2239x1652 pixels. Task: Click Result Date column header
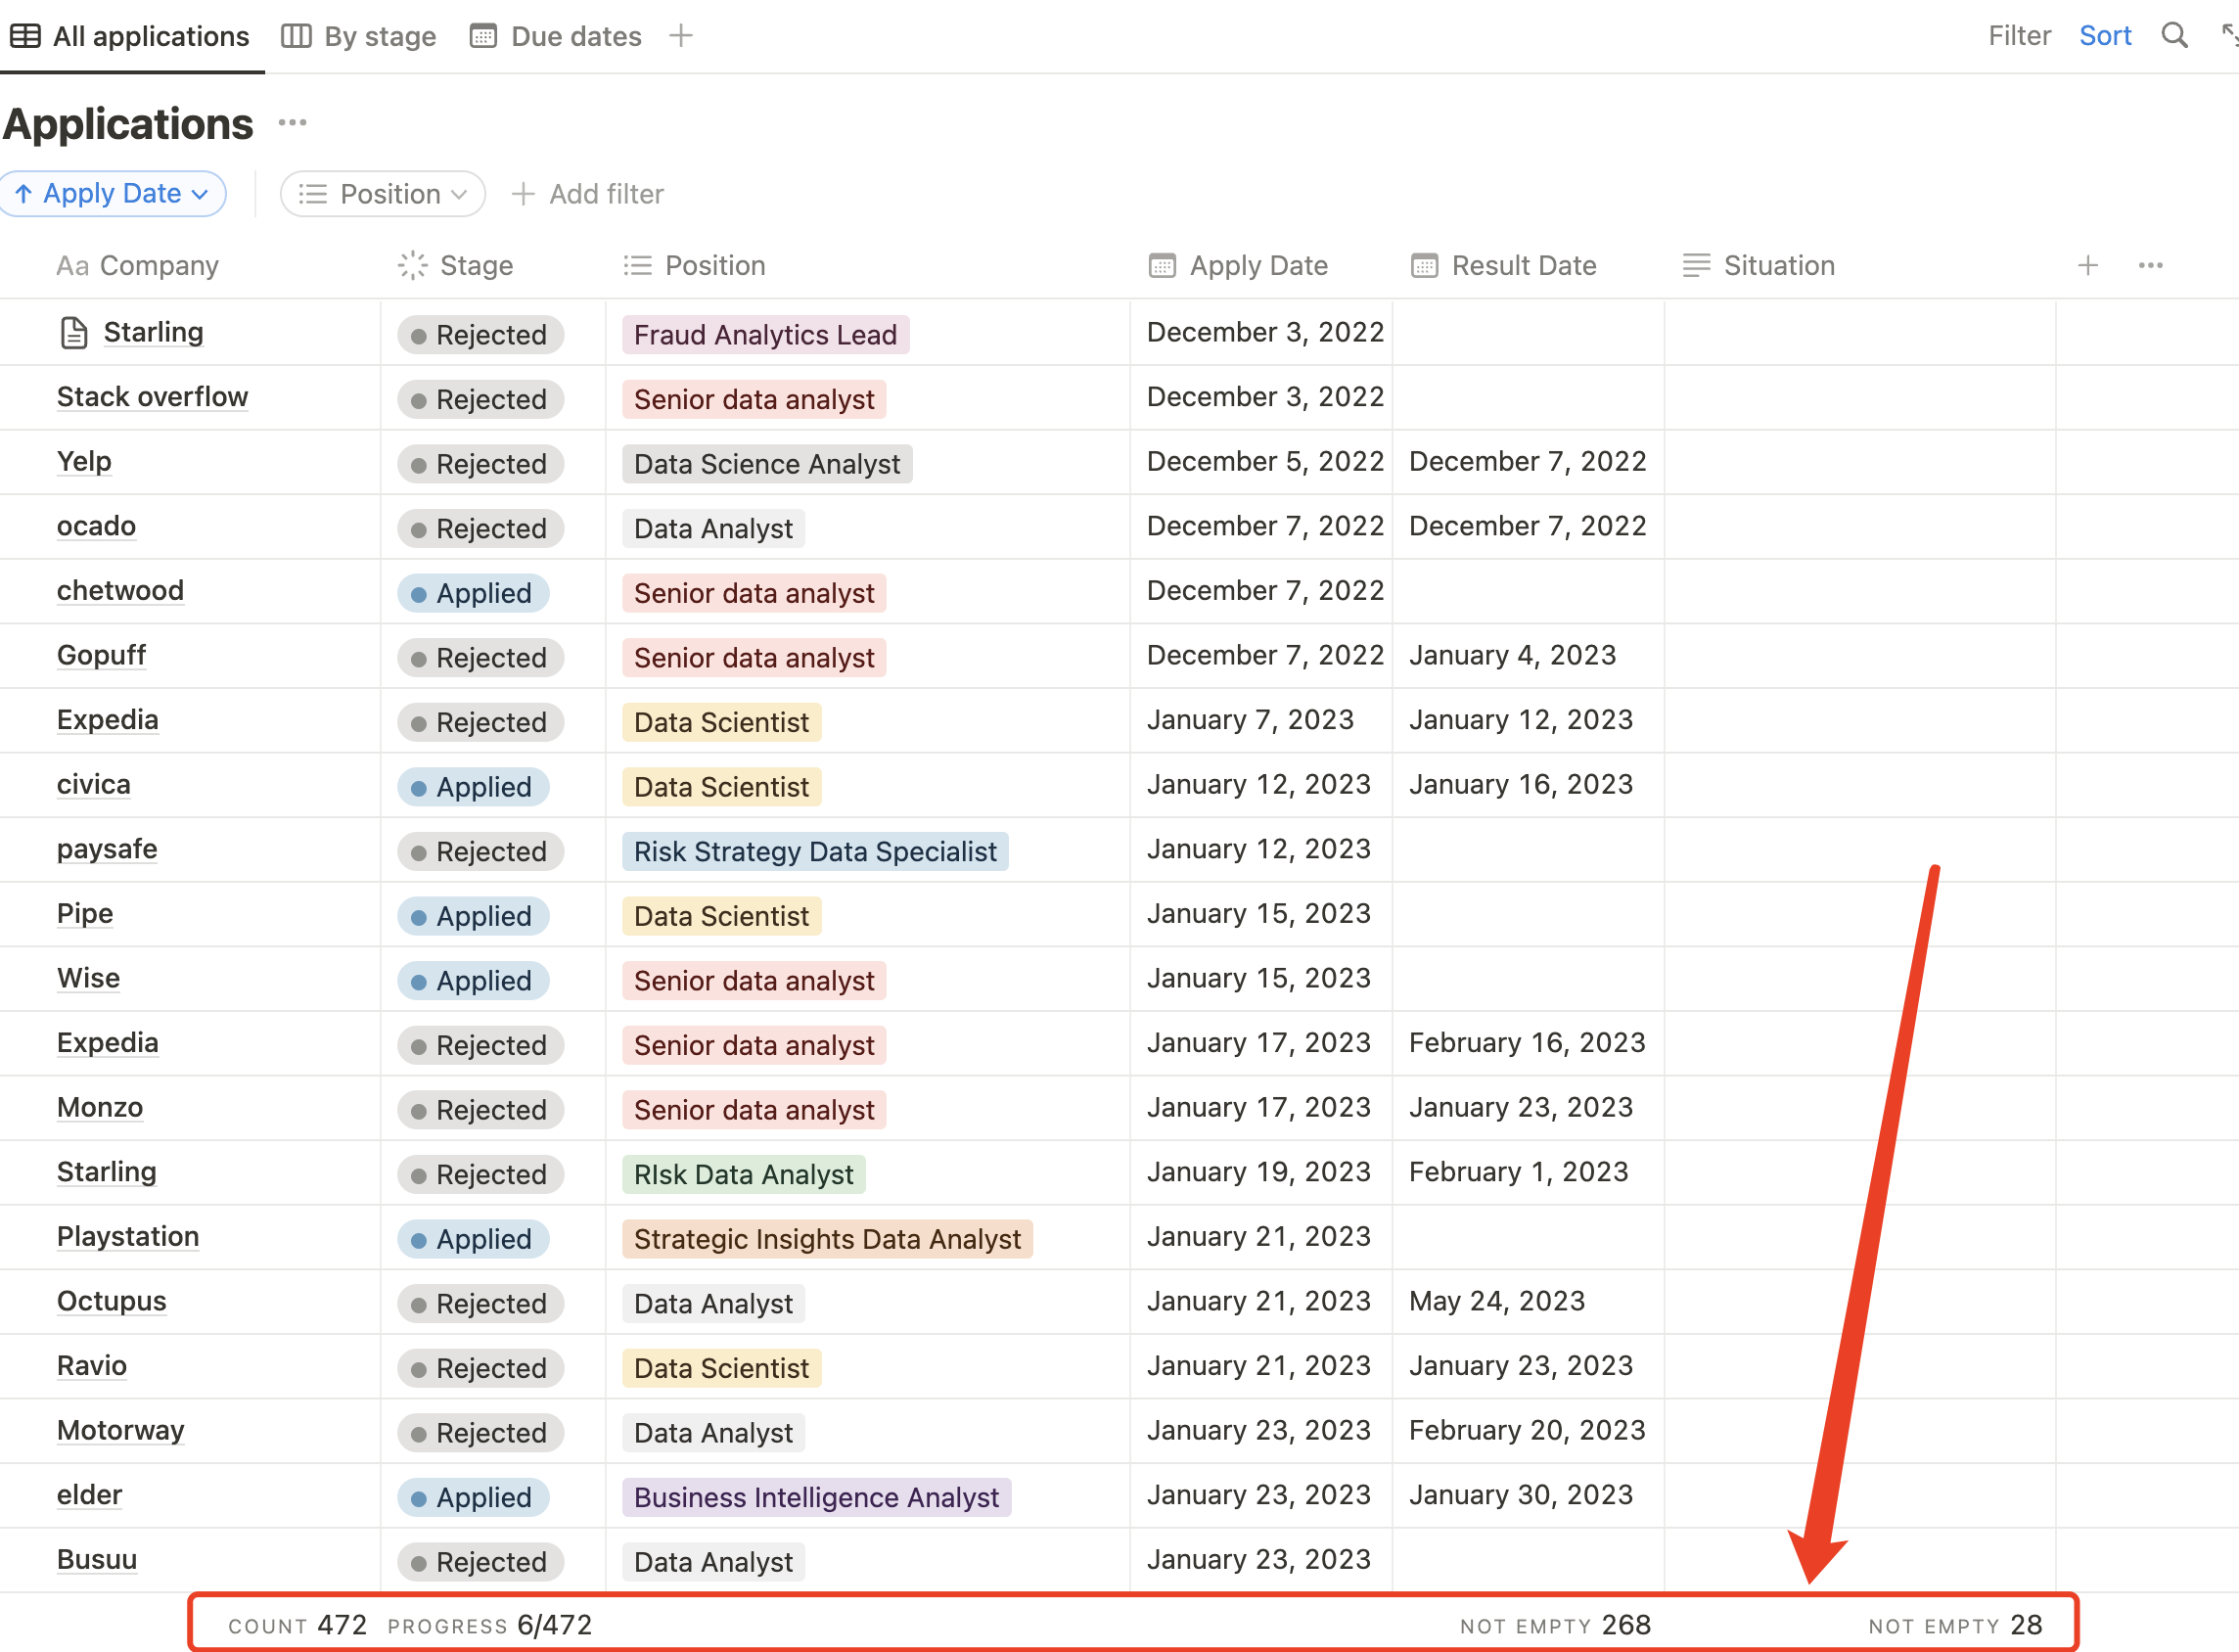[x=1503, y=265]
